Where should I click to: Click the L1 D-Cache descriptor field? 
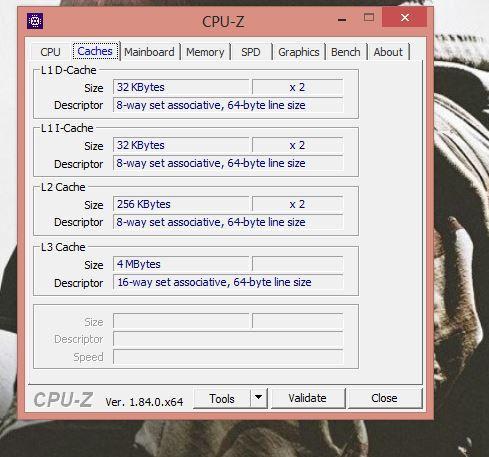(228, 105)
